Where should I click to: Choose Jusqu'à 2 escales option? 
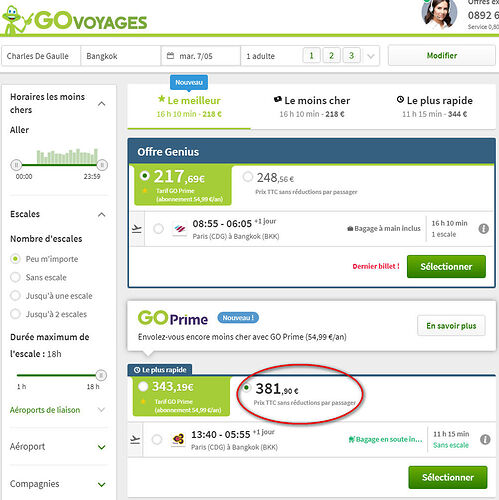point(15,314)
